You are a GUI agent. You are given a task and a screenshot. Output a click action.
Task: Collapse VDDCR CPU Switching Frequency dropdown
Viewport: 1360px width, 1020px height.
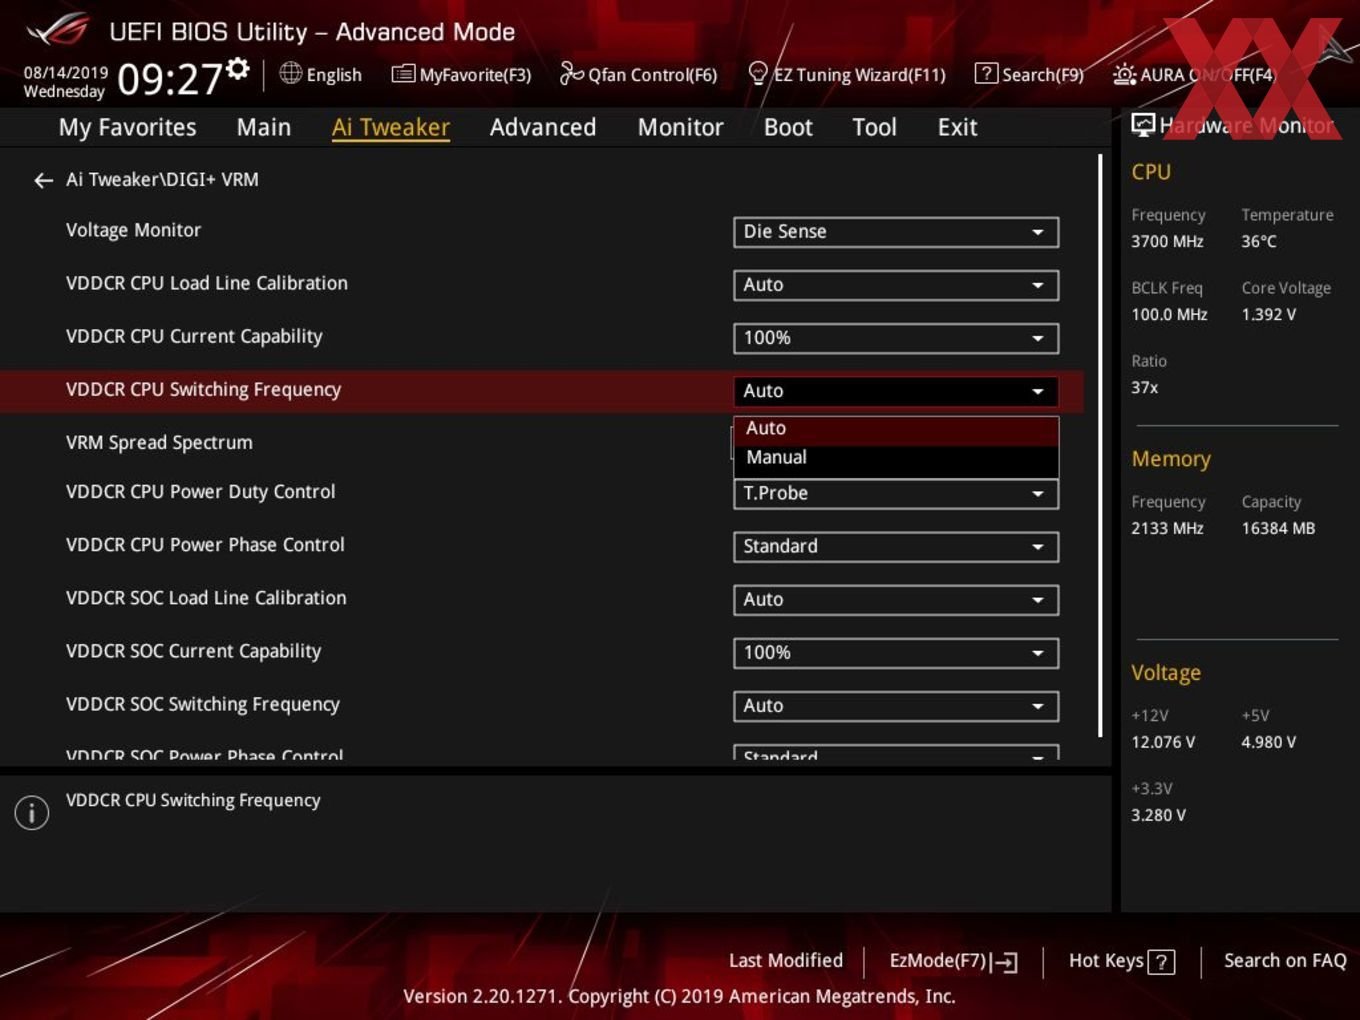(x=896, y=391)
